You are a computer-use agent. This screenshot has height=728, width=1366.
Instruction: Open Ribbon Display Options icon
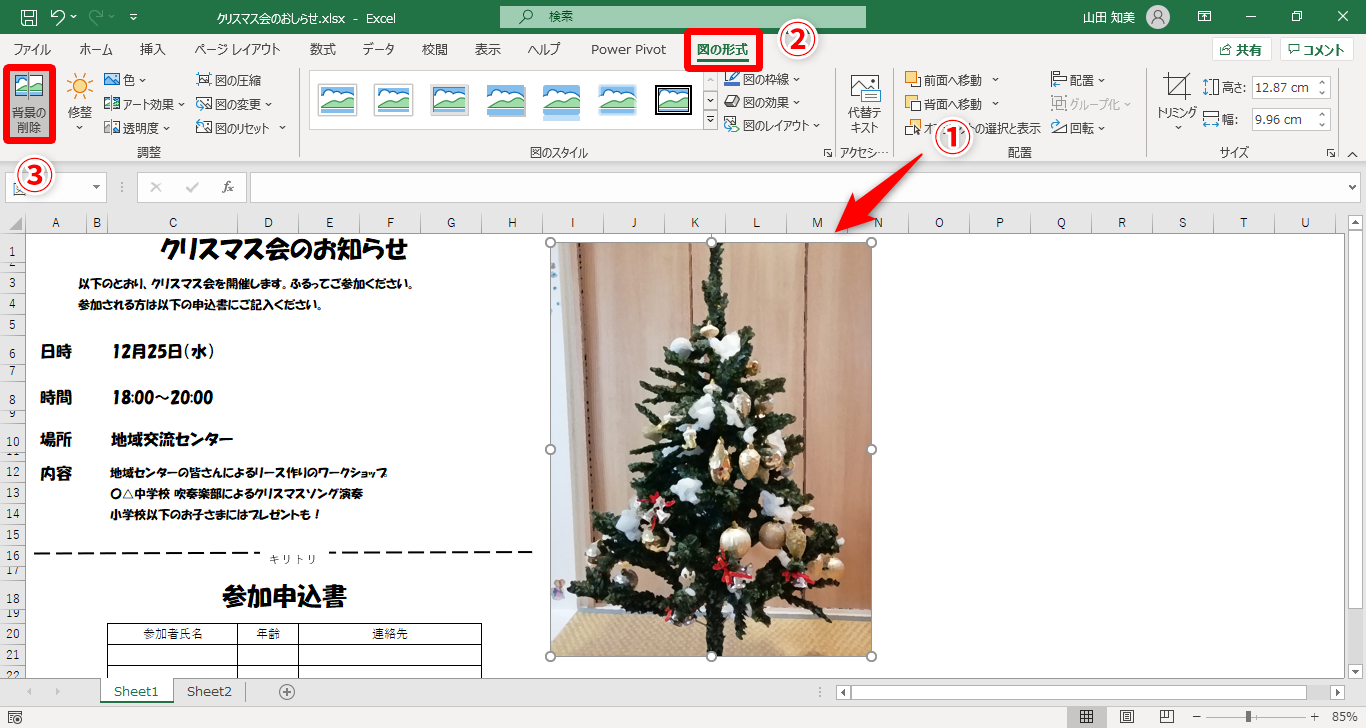click(x=1205, y=17)
